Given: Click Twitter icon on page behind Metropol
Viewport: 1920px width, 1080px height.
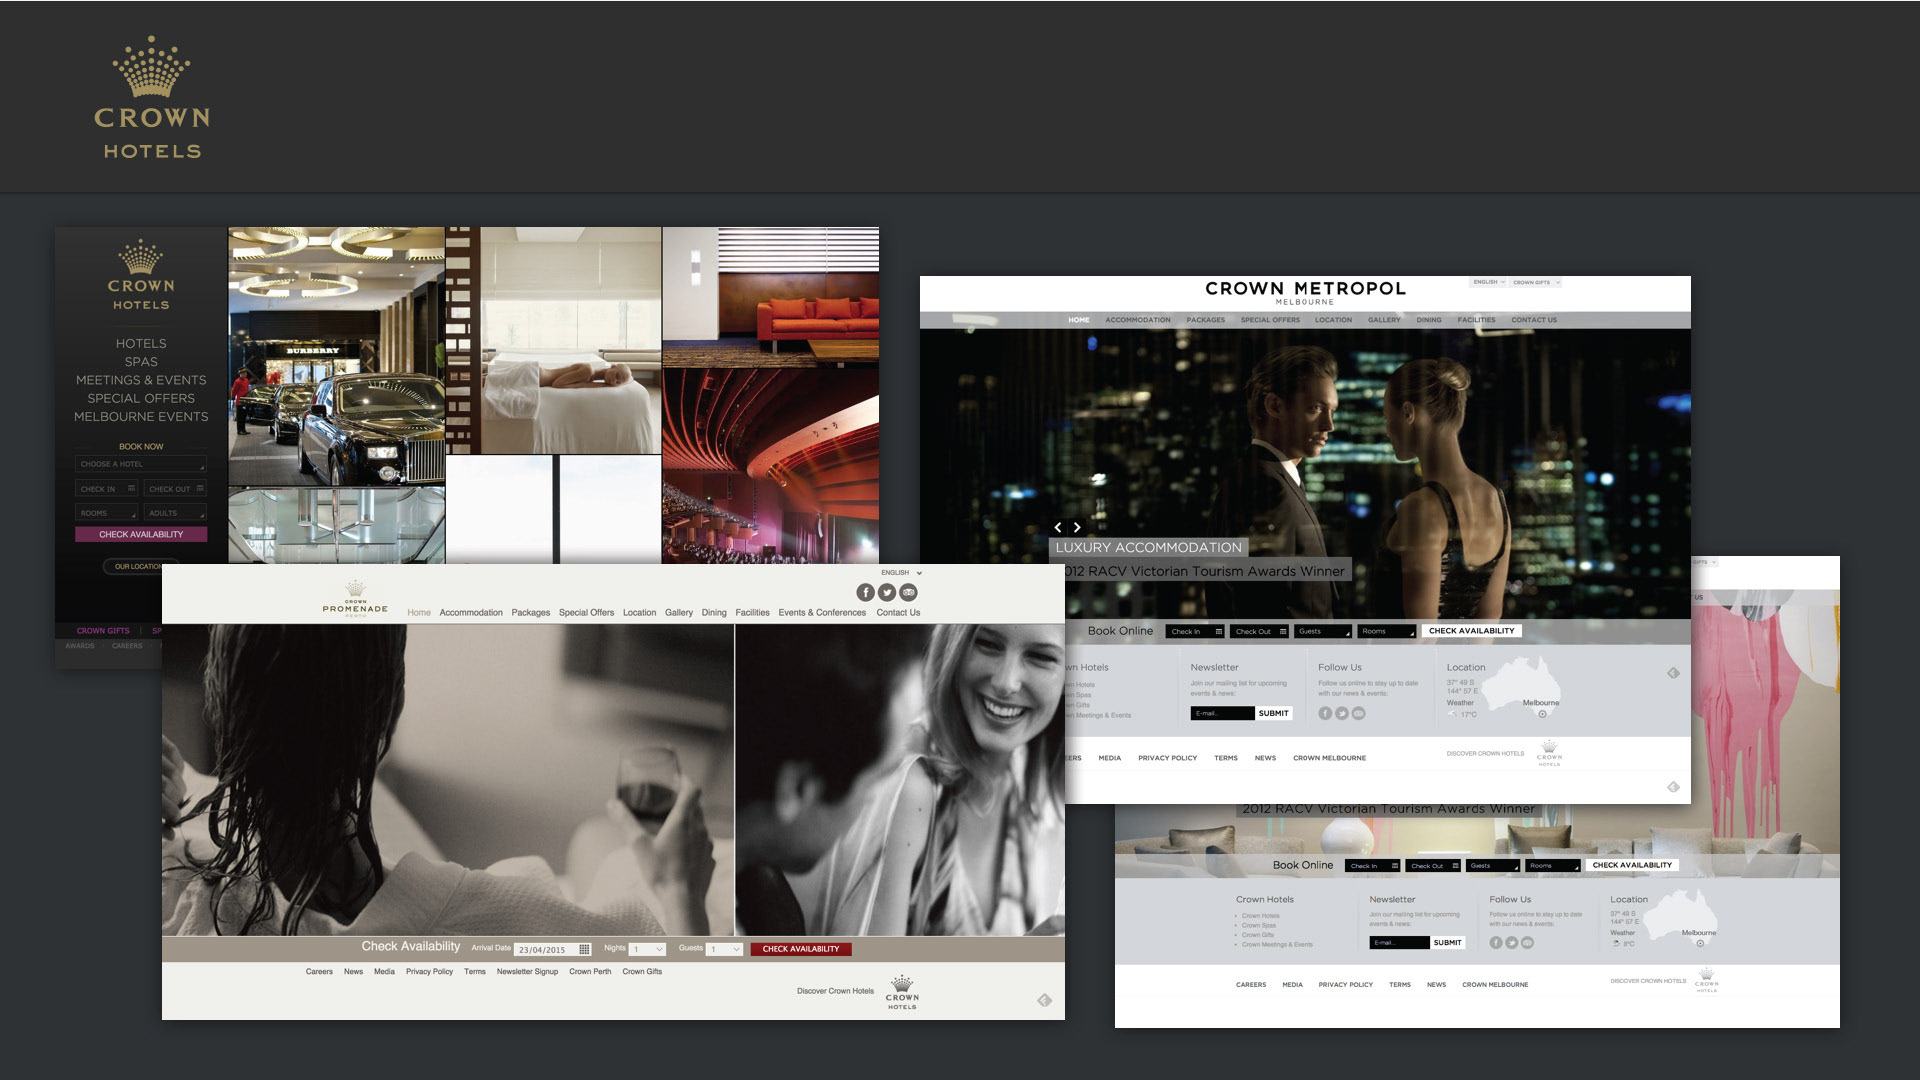Looking at the screenshot, I should pyautogui.click(x=1512, y=942).
